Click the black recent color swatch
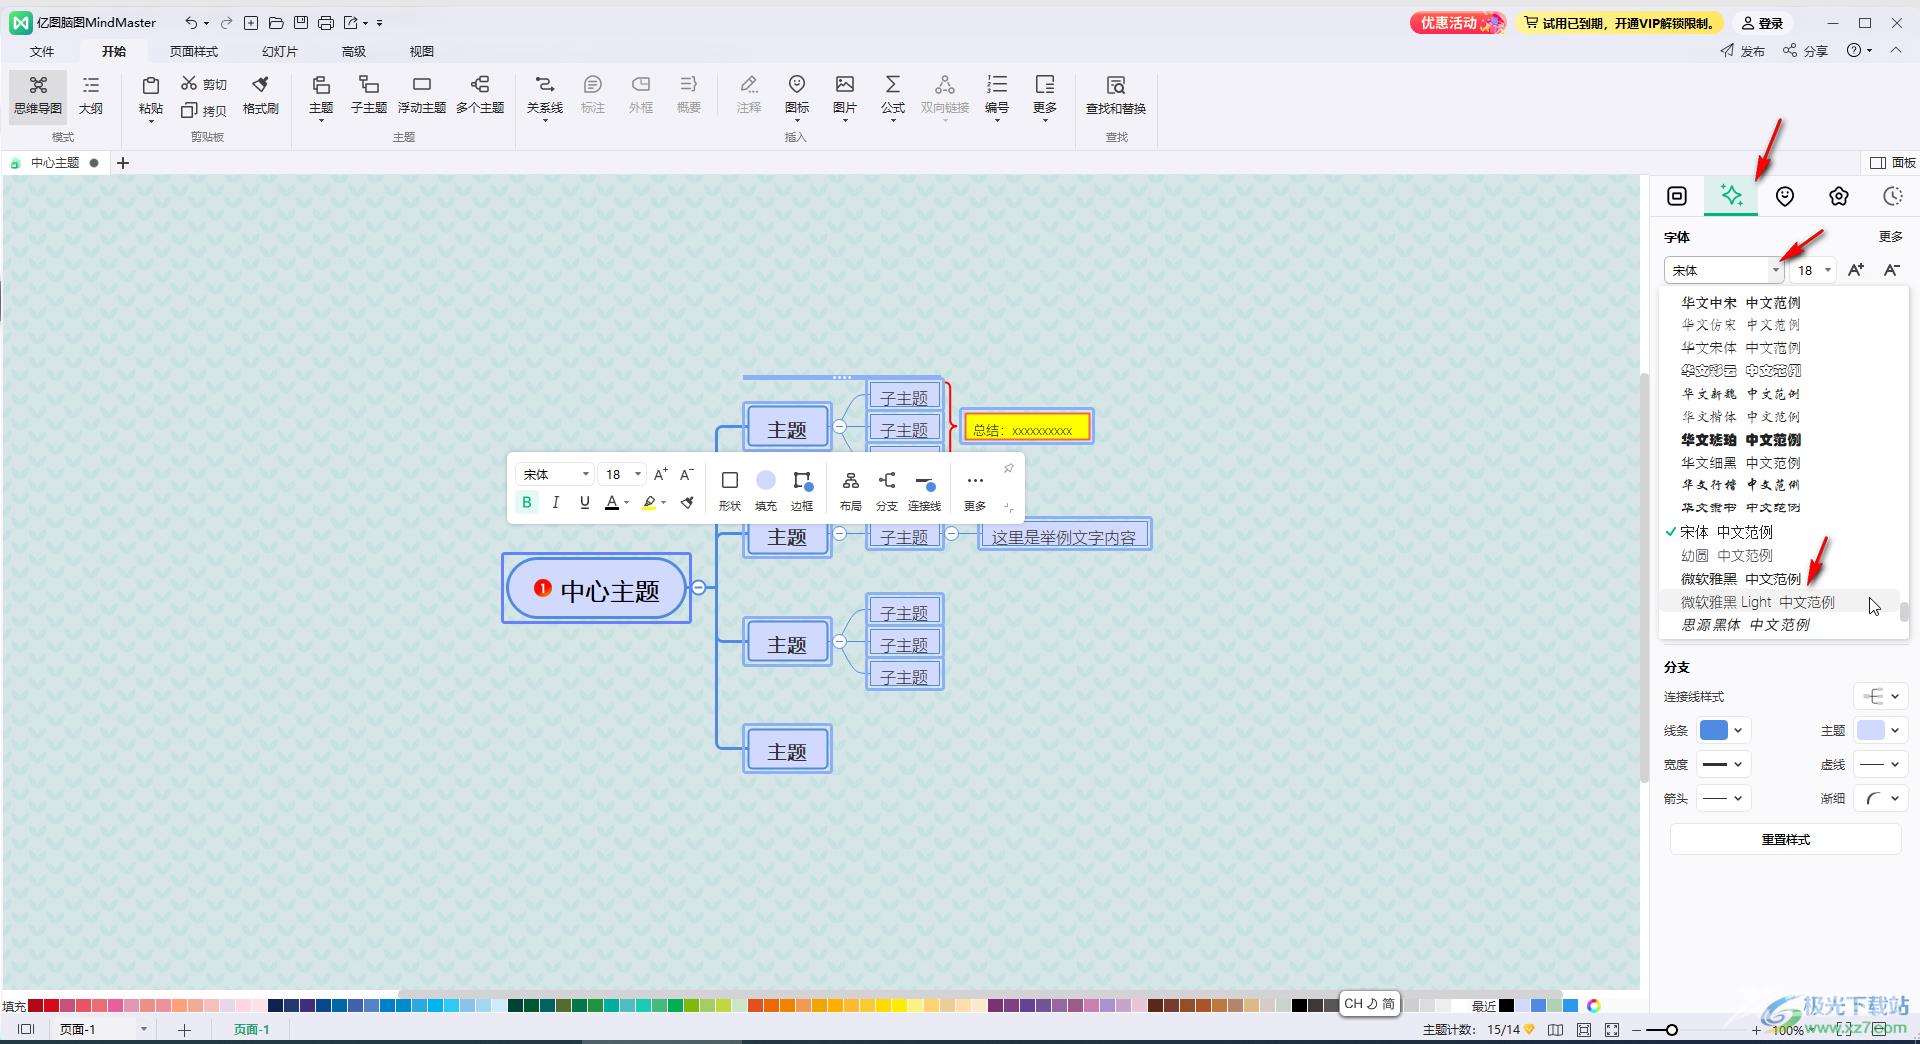Screen dimensions: 1920x1044 (x=1506, y=1005)
